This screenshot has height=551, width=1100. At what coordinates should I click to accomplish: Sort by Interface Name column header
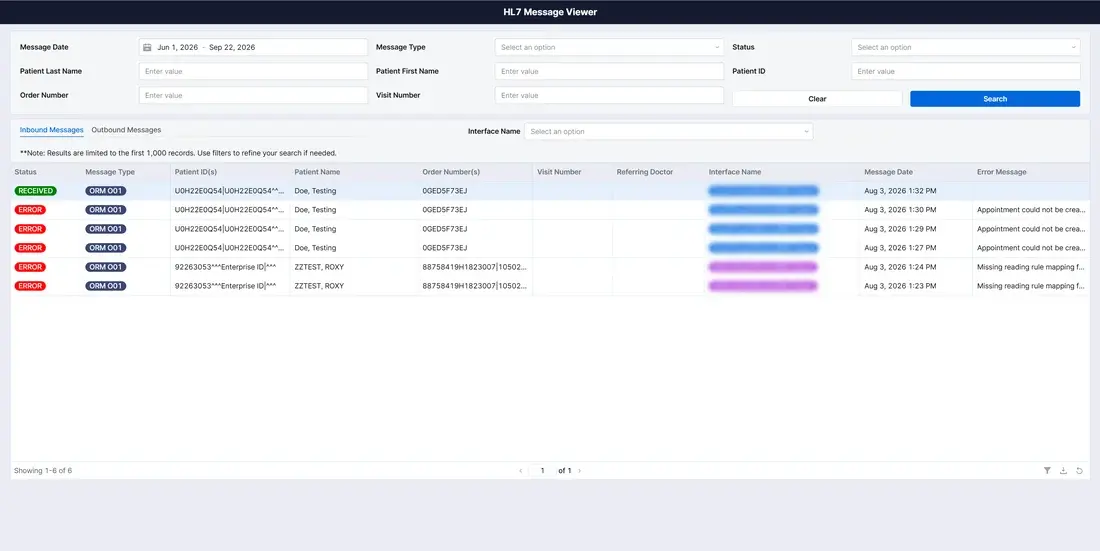click(735, 172)
